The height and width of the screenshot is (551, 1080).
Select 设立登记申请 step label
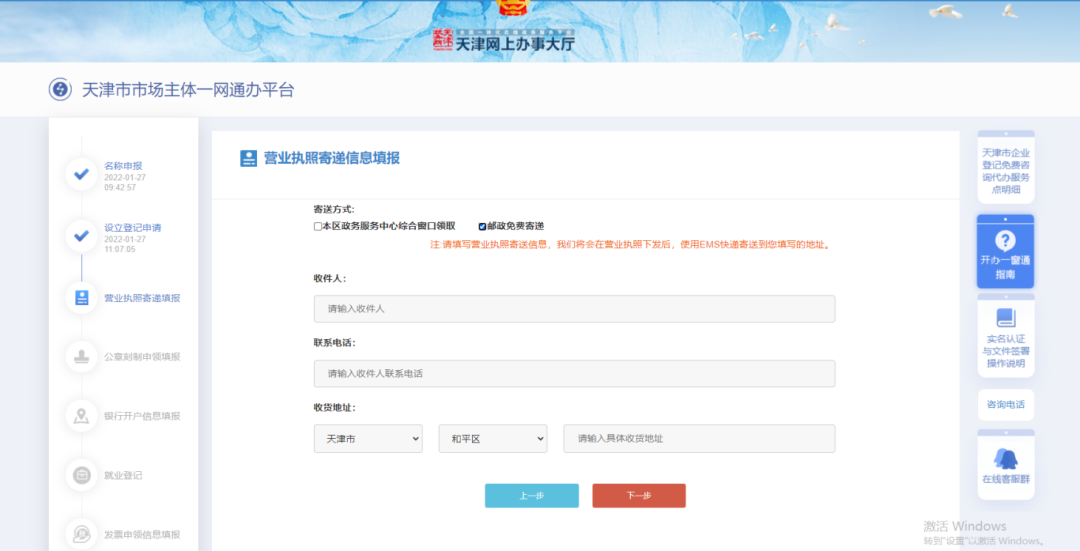coord(133,228)
